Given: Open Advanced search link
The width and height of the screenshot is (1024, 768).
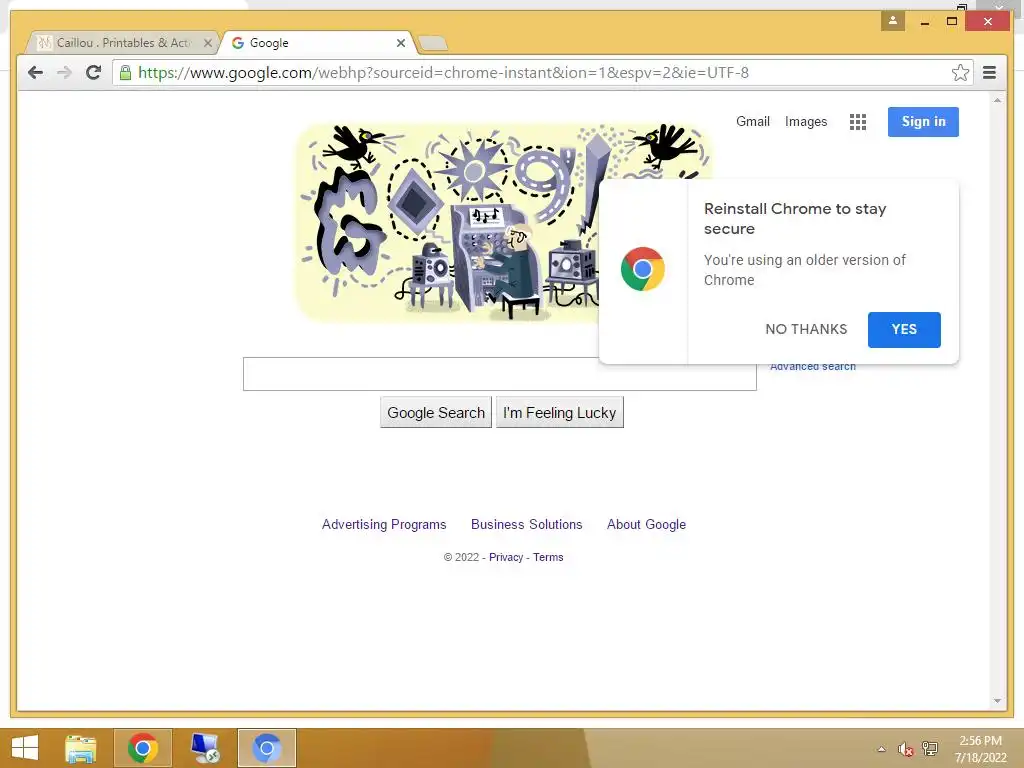Looking at the screenshot, I should tap(812, 367).
